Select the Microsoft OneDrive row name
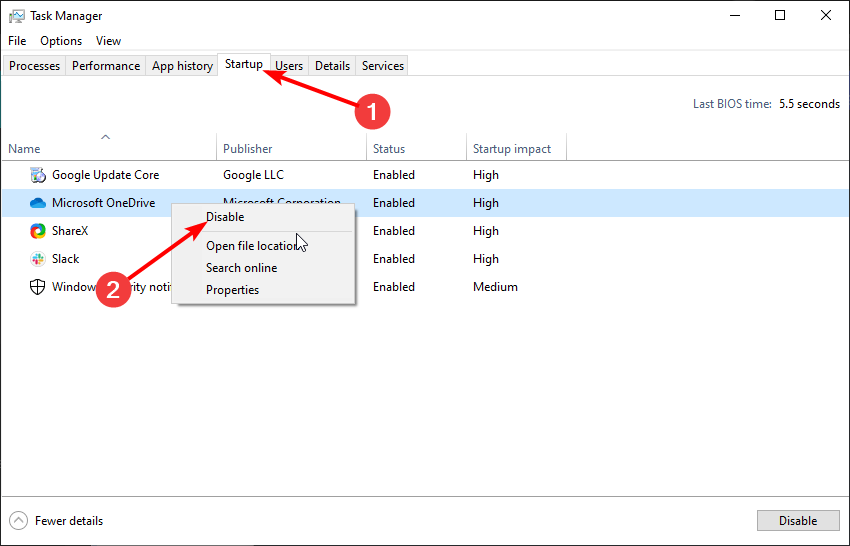 104,203
